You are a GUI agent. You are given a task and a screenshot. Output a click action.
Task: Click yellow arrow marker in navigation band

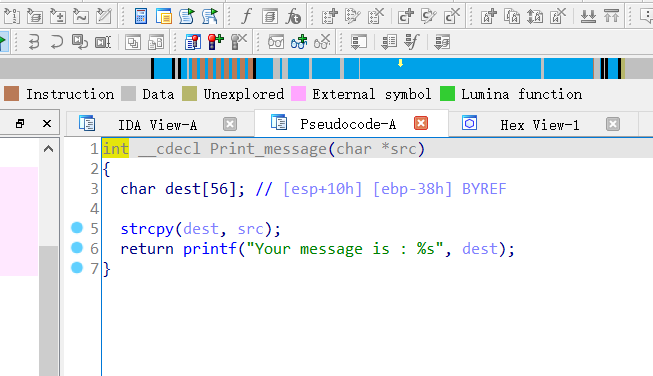click(x=400, y=63)
